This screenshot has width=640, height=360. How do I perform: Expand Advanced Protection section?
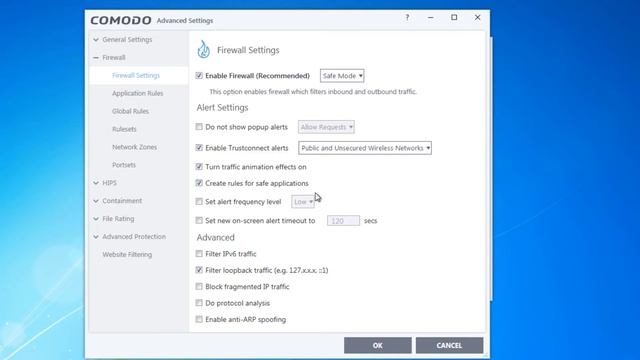(96, 237)
